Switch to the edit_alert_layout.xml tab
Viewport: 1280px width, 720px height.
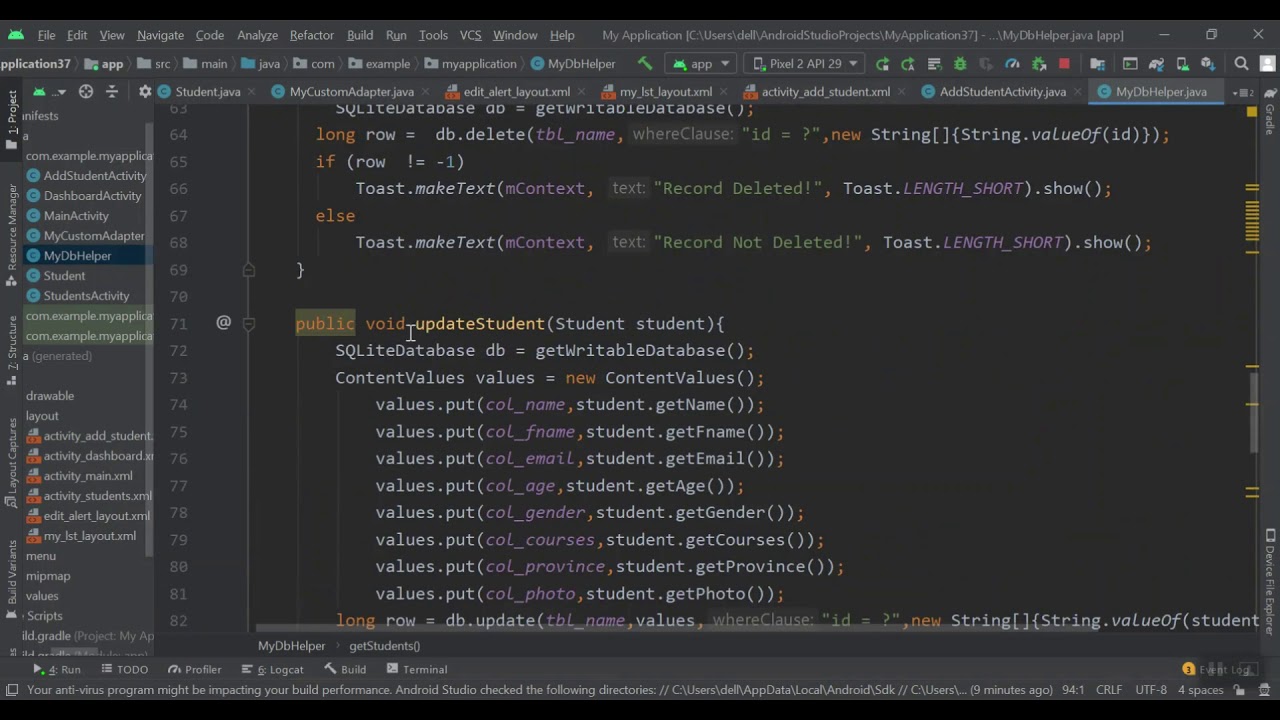coord(516,91)
